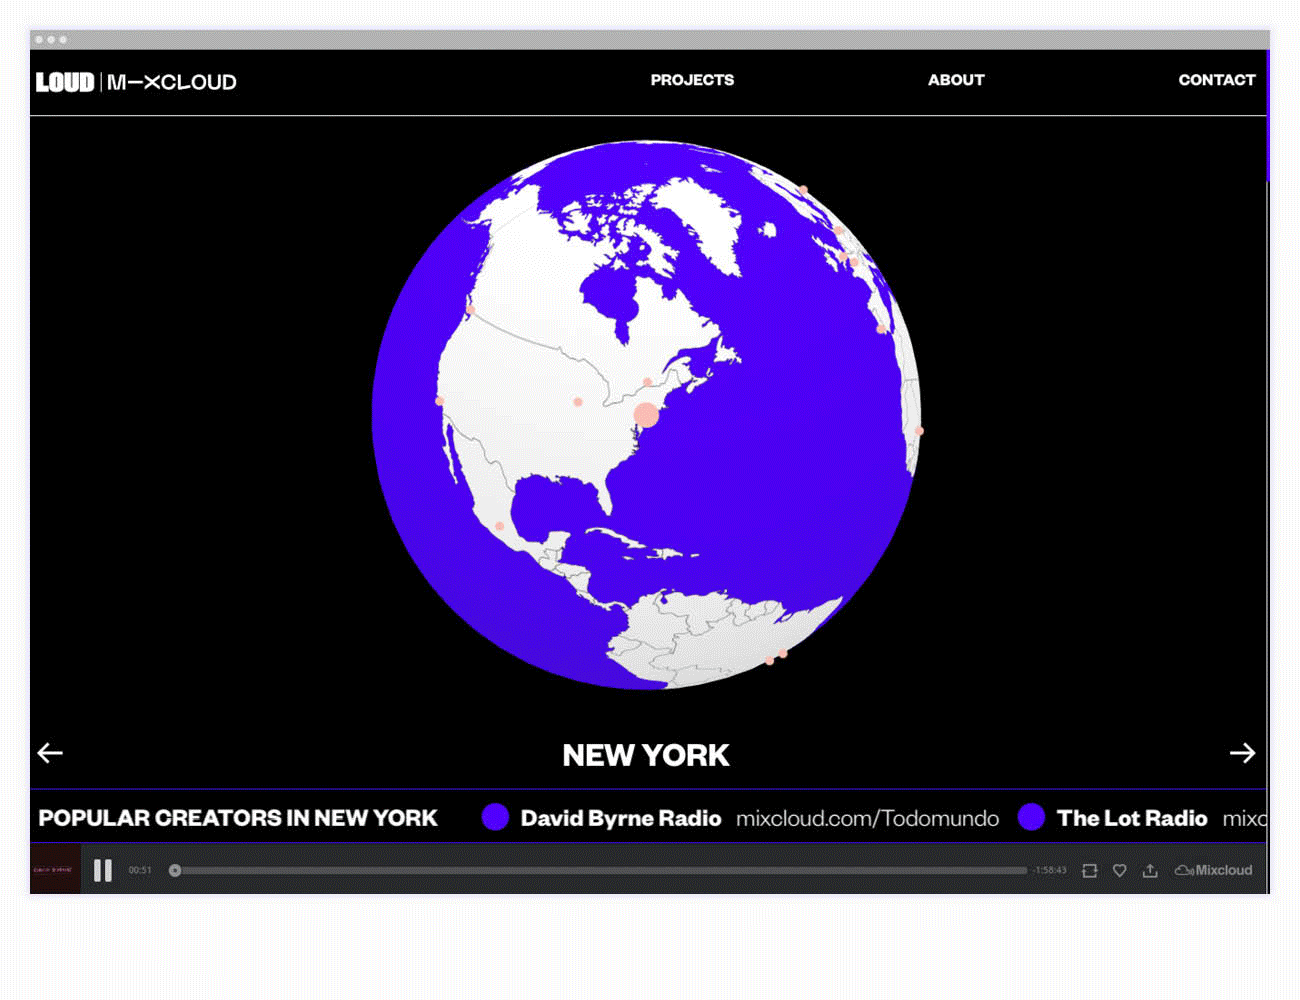
Task: Open the ABOUT page
Action: [956, 80]
